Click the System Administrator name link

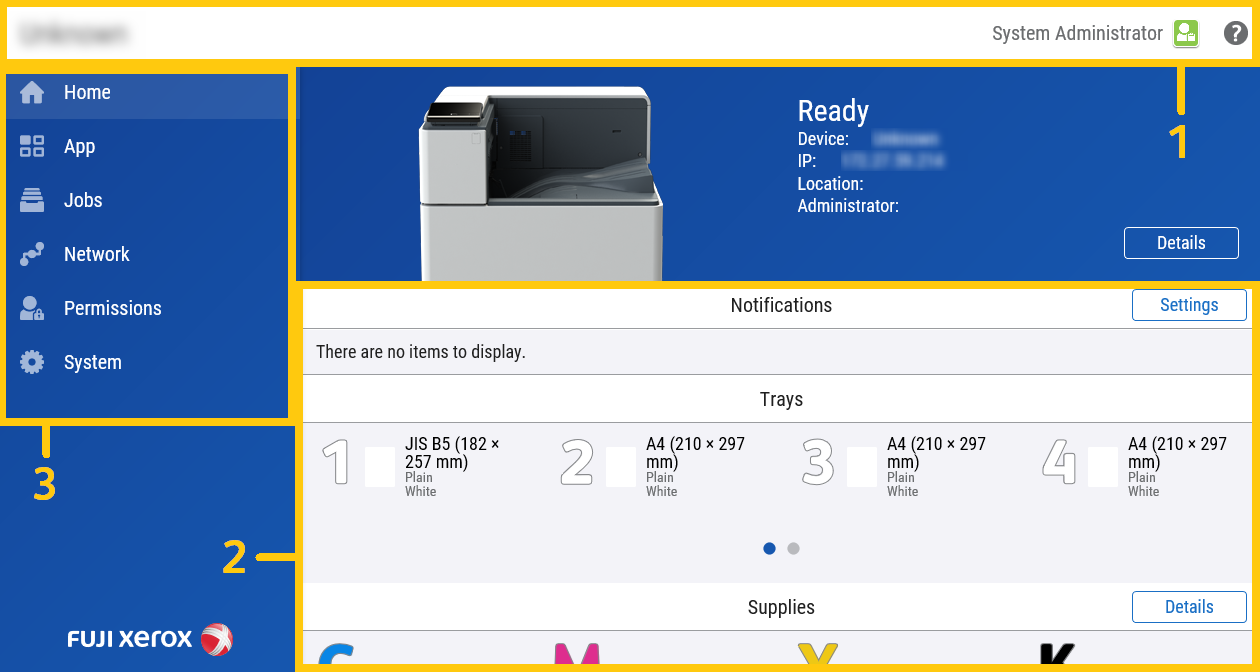click(x=1076, y=33)
